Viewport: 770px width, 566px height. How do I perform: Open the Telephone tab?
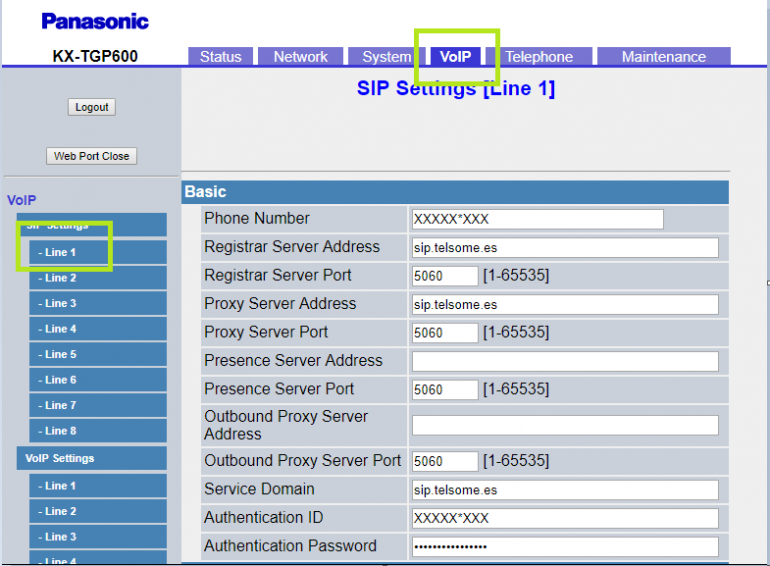tap(539, 56)
